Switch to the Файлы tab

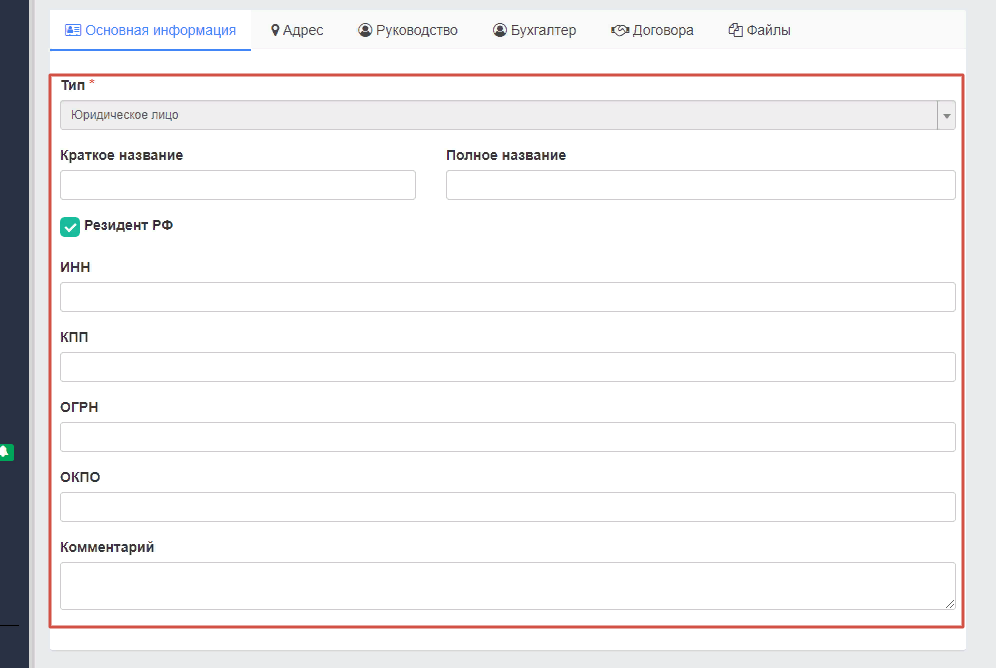[x=760, y=30]
